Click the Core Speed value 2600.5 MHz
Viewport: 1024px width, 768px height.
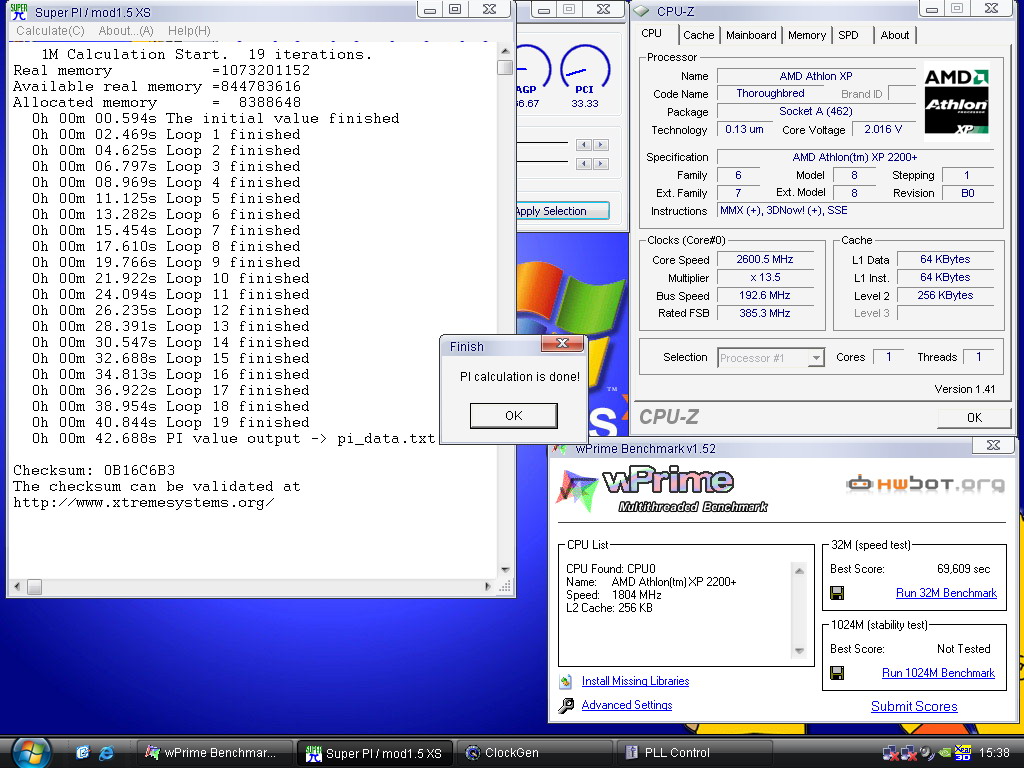[x=765, y=259]
